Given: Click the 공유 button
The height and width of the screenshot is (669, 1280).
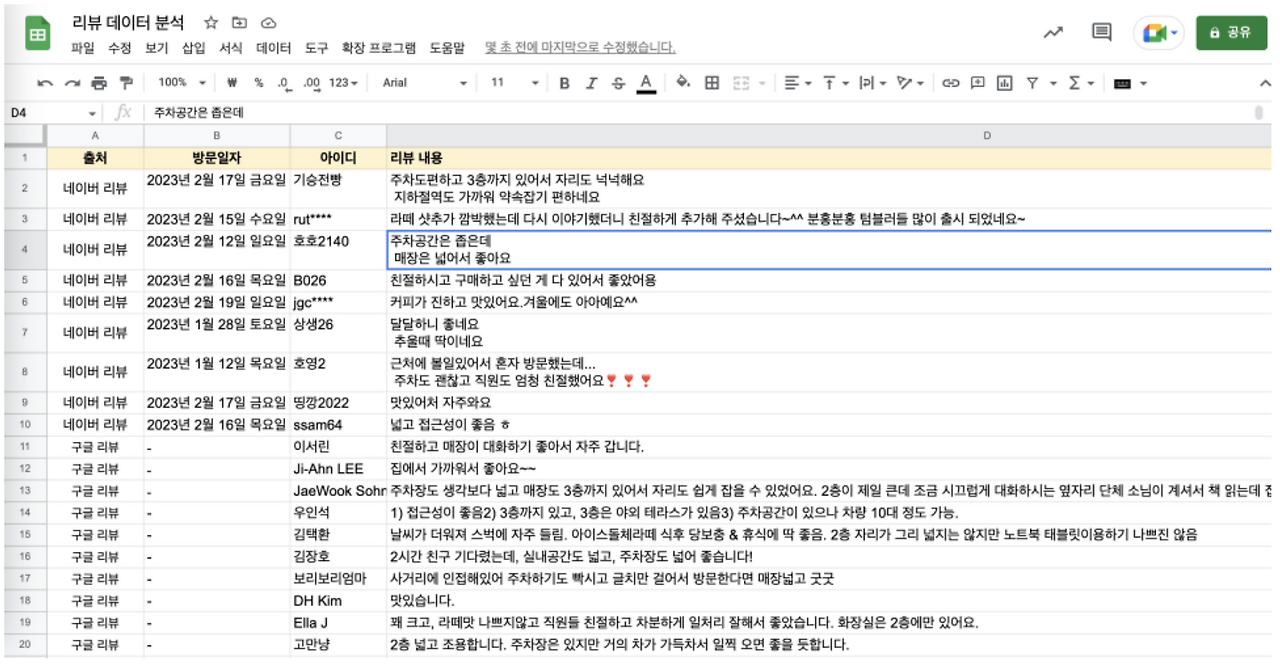Looking at the screenshot, I should [1232, 31].
